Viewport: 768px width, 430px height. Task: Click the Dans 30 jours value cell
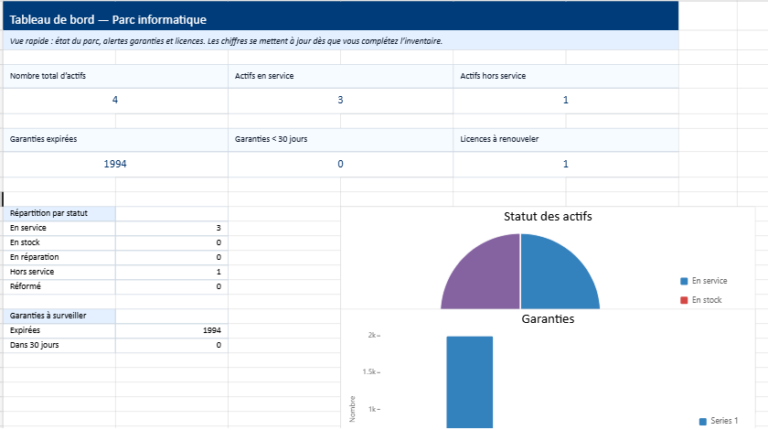click(171, 345)
